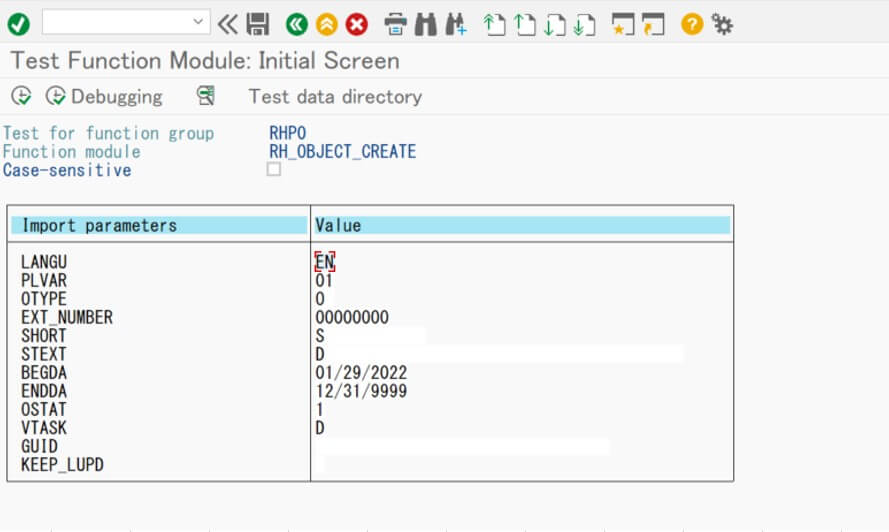Click the Print icon
Image resolution: width=889 pixels, height=532 pixels.
[395, 24]
